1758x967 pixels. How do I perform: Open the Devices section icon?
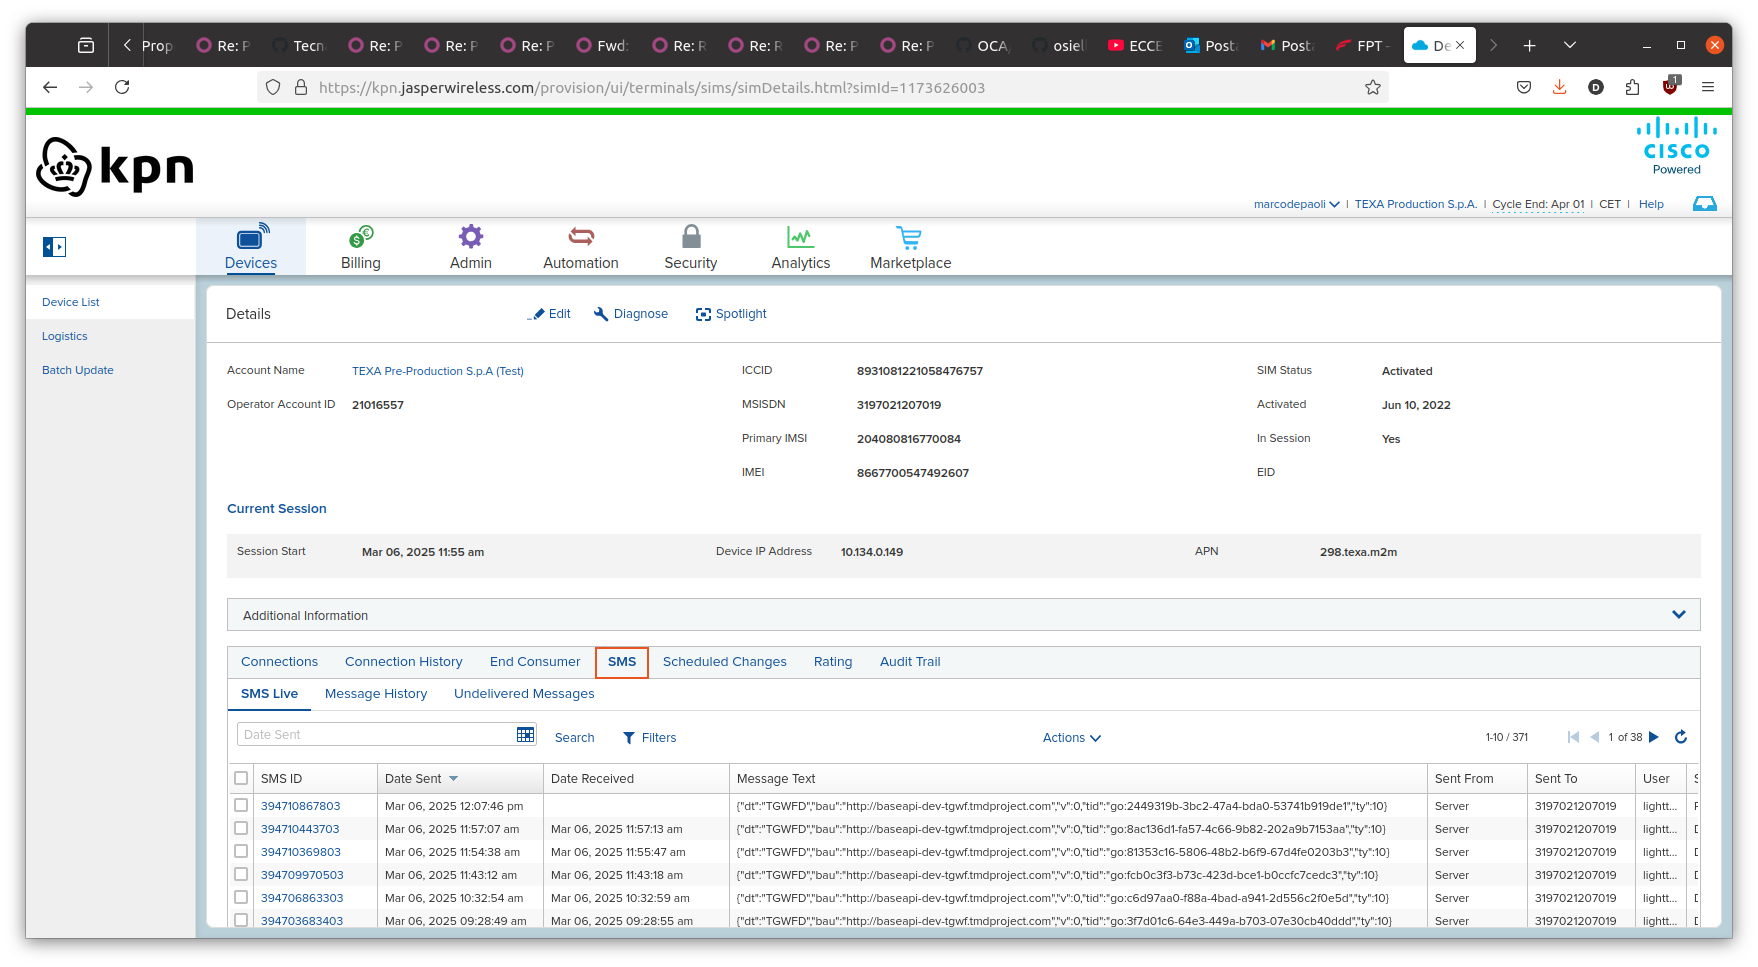[x=251, y=237]
